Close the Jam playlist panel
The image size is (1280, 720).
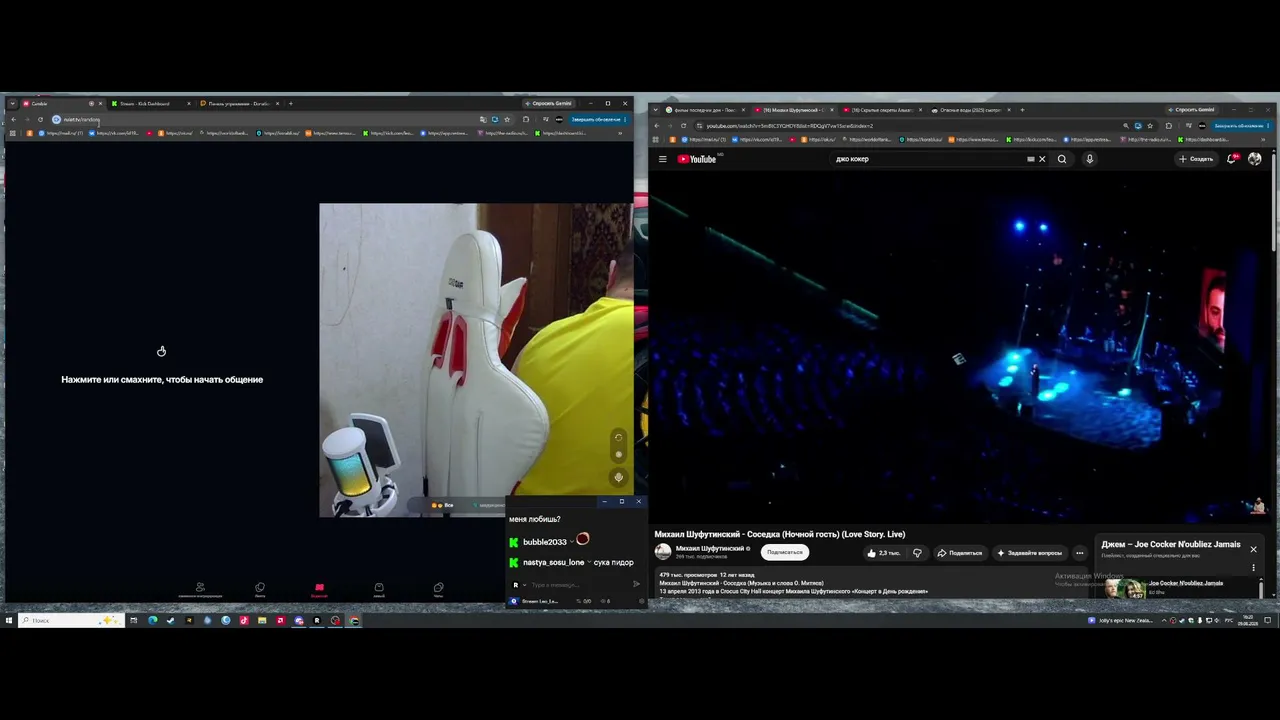(x=1253, y=549)
